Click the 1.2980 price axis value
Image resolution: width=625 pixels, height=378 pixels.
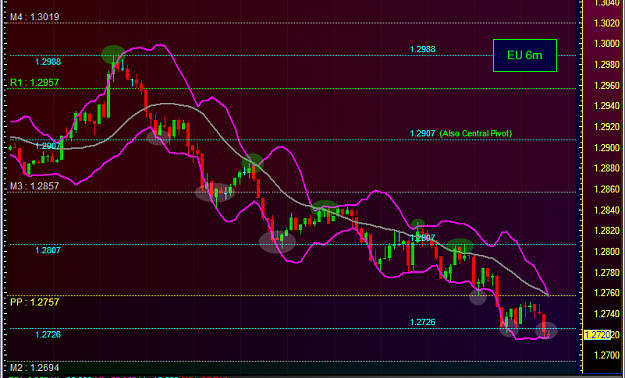point(608,65)
